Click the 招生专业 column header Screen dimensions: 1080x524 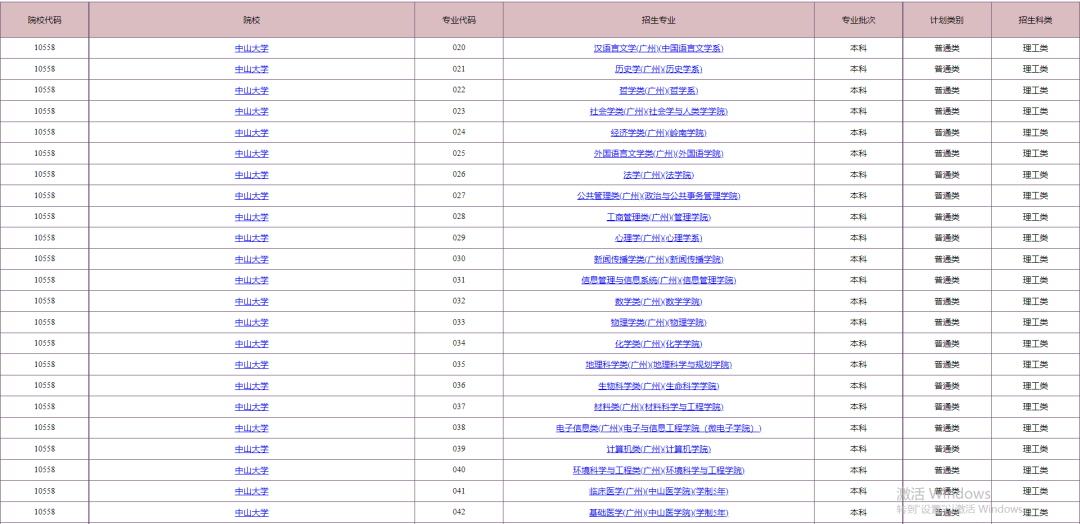click(658, 20)
